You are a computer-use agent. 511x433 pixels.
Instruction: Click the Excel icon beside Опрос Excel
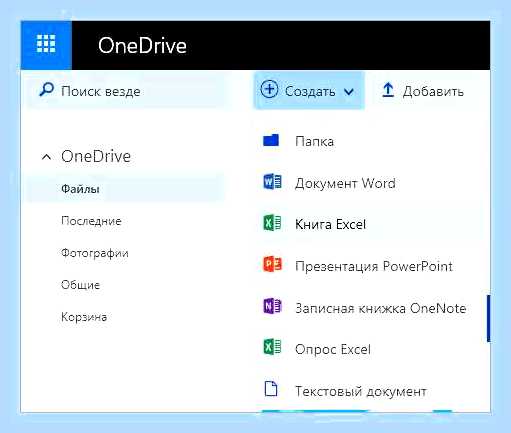pos(272,347)
